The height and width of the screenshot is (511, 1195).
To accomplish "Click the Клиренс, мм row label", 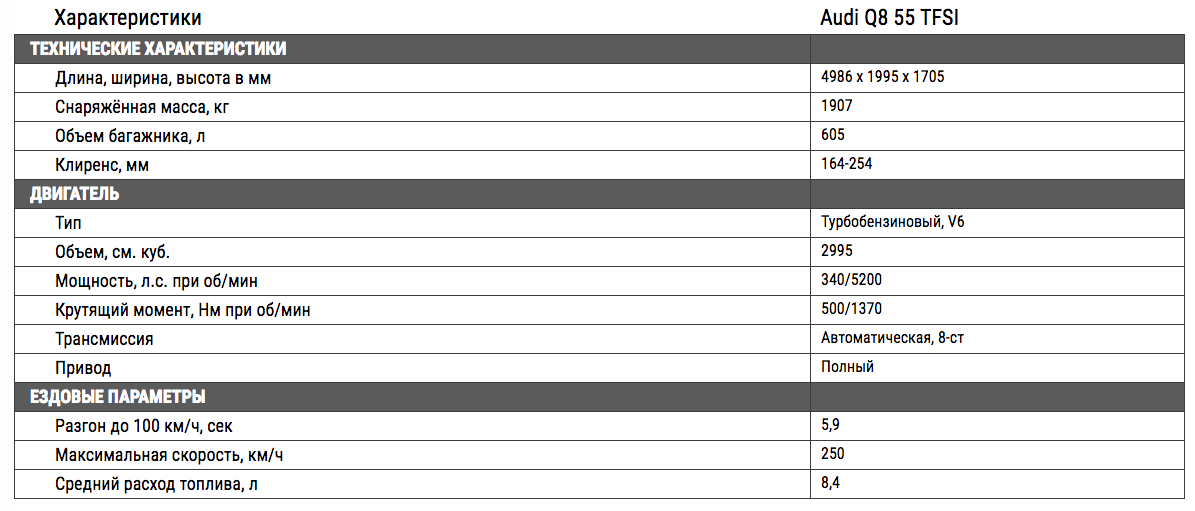I will coord(107,165).
